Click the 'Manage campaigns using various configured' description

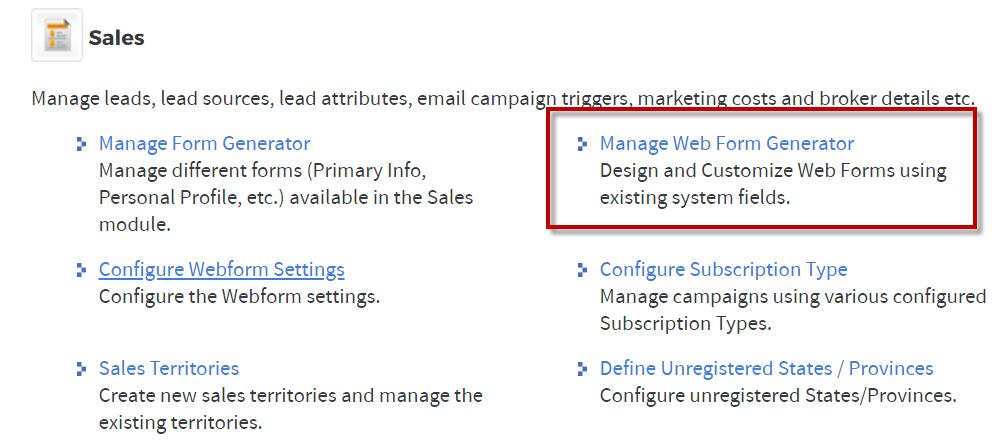click(x=793, y=311)
